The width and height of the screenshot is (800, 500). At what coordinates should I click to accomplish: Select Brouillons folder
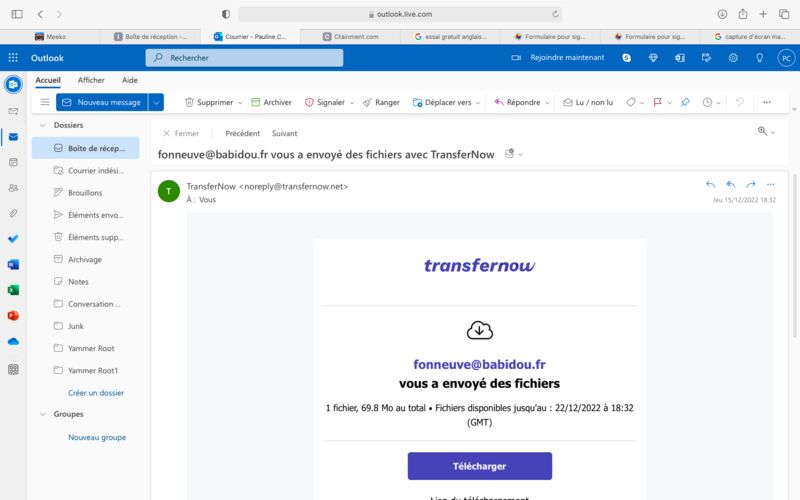point(86,193)
